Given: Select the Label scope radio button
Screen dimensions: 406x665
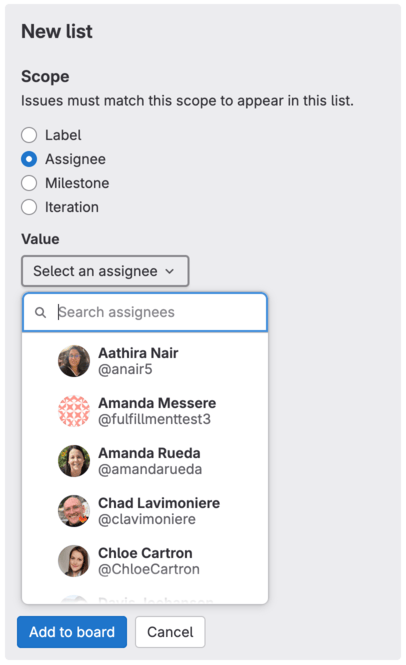Looking at the screenshot, I should tap(29, 135).
